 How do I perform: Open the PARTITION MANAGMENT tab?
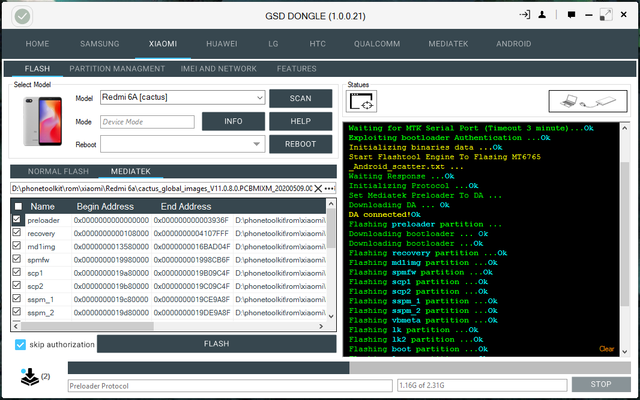coord(117,69)
